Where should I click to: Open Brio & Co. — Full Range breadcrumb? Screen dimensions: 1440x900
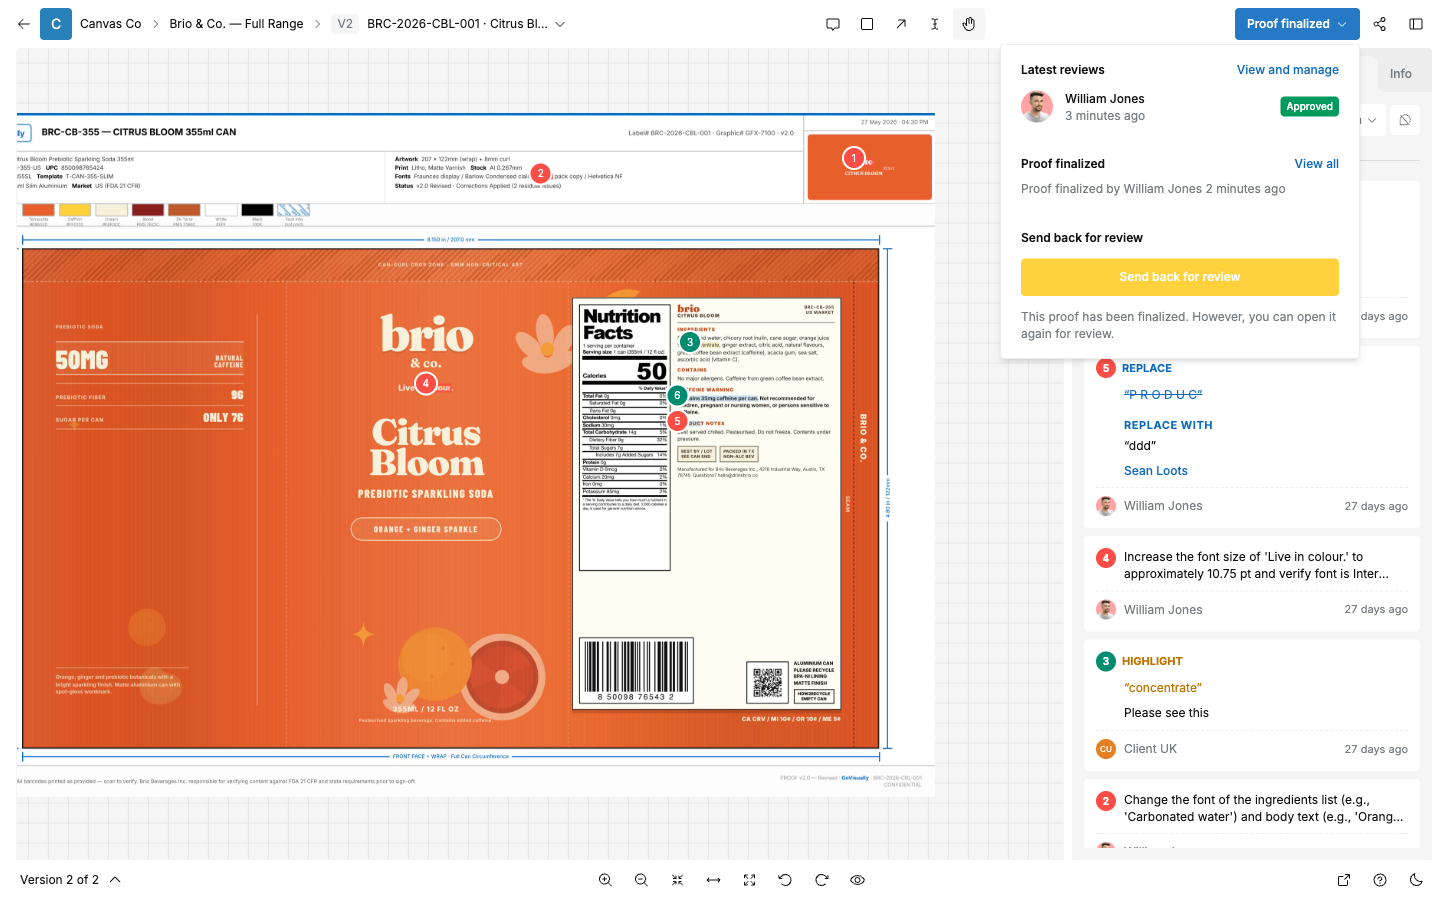click(x=236, y=24)
